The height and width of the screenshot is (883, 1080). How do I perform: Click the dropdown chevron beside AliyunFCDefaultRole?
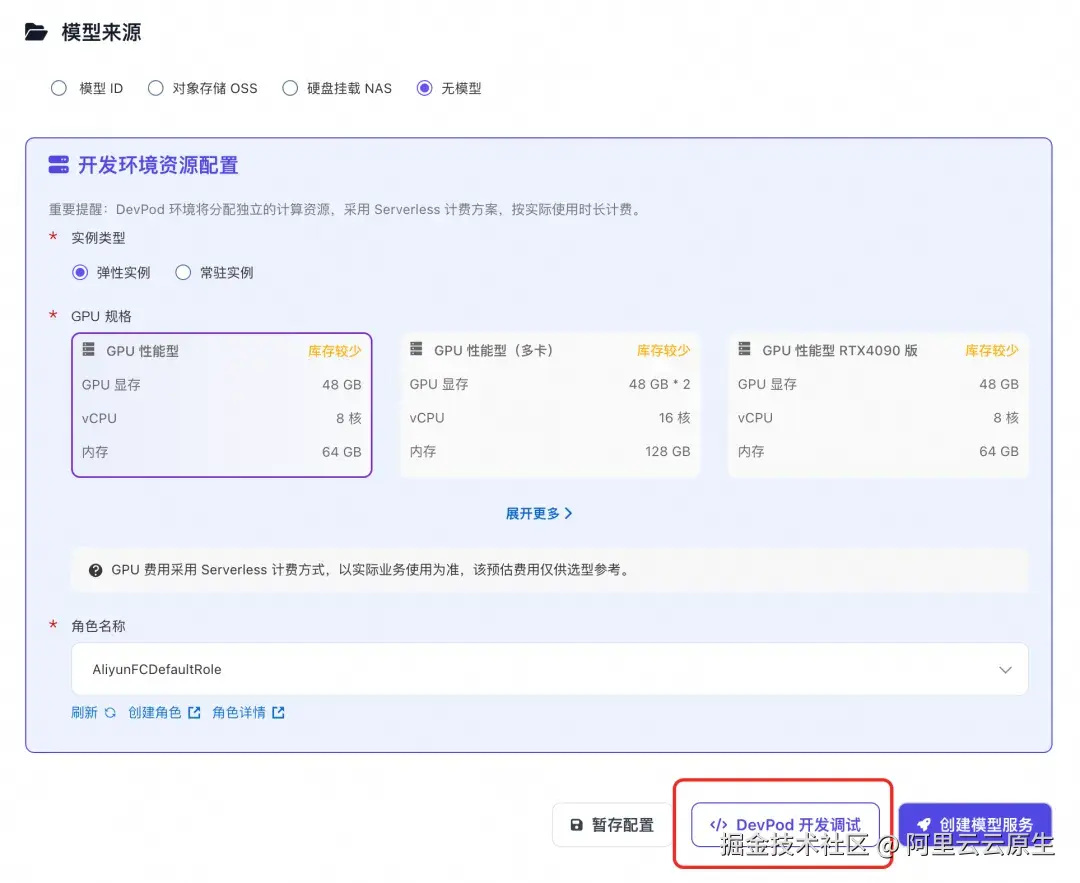(x=1005, y=670)
